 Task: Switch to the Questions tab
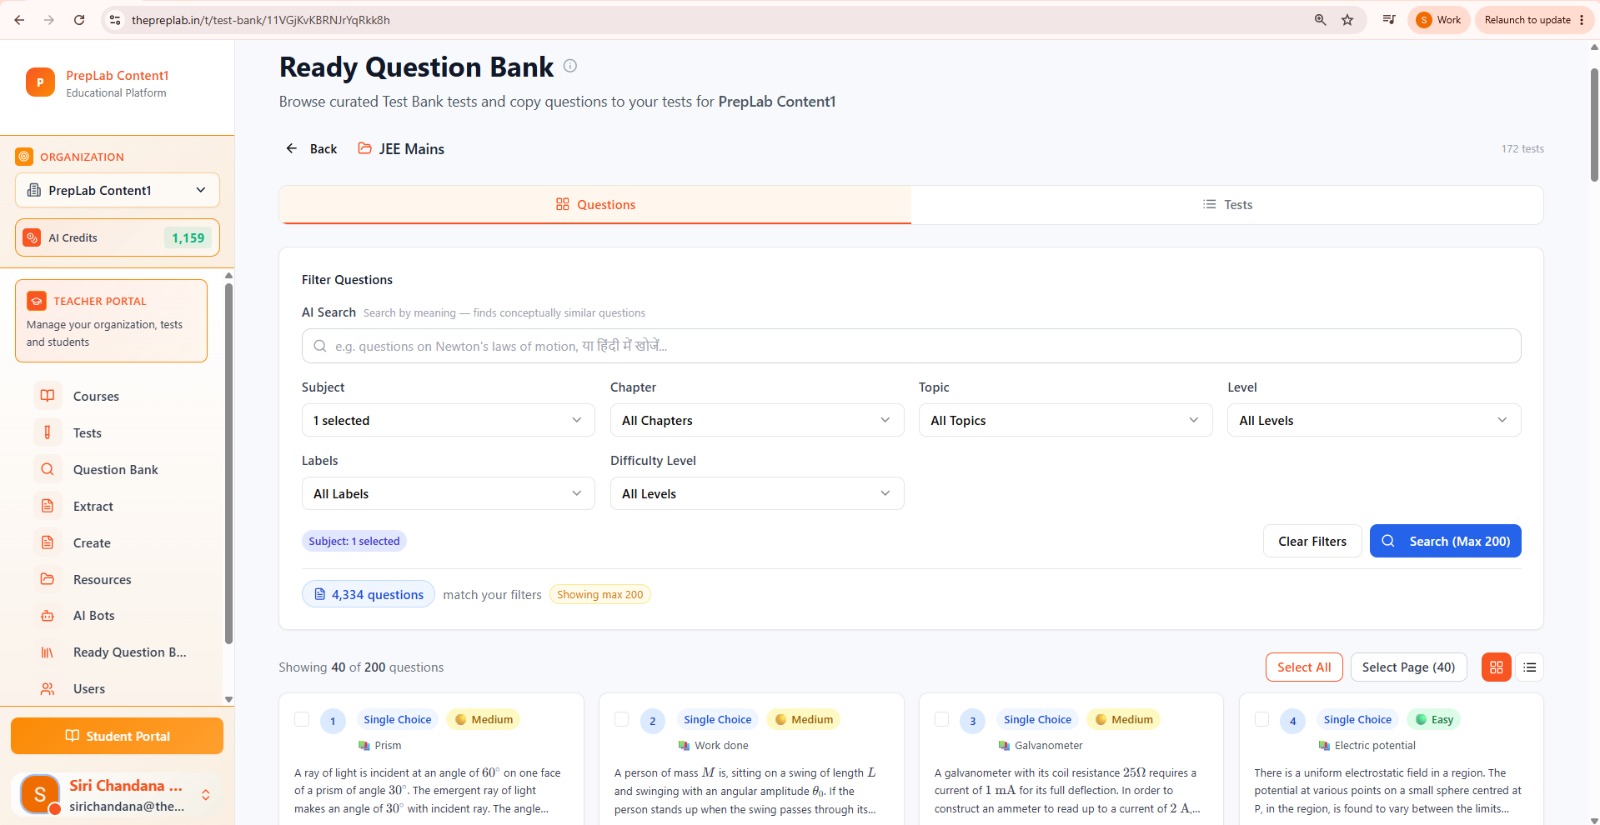tap(595, 204)
